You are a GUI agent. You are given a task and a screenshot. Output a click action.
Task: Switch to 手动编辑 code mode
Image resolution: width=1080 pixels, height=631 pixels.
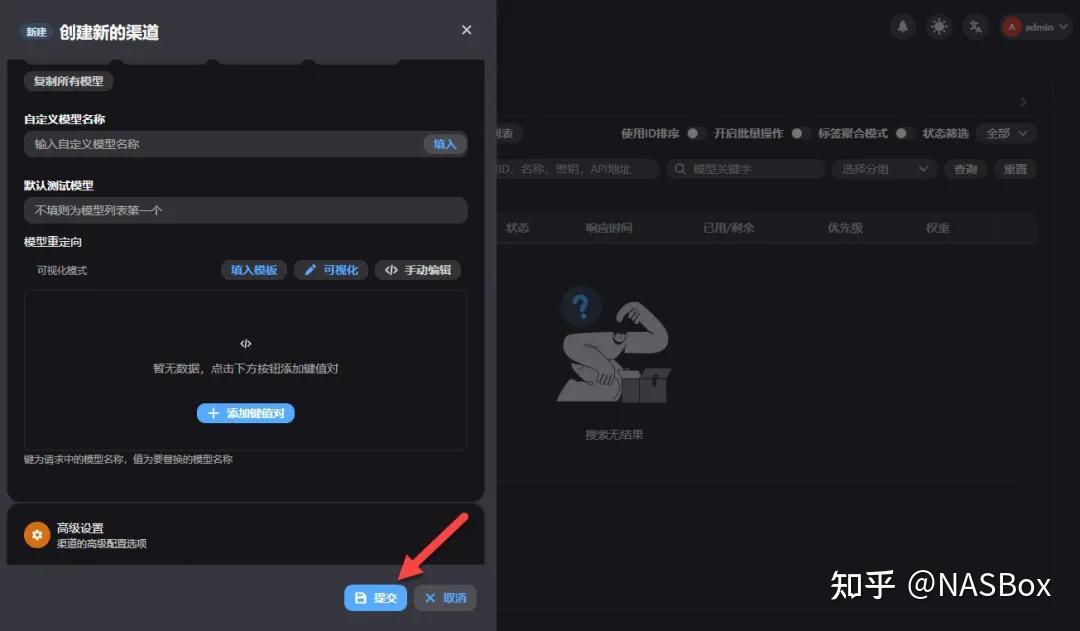click(x=418, y=270)
